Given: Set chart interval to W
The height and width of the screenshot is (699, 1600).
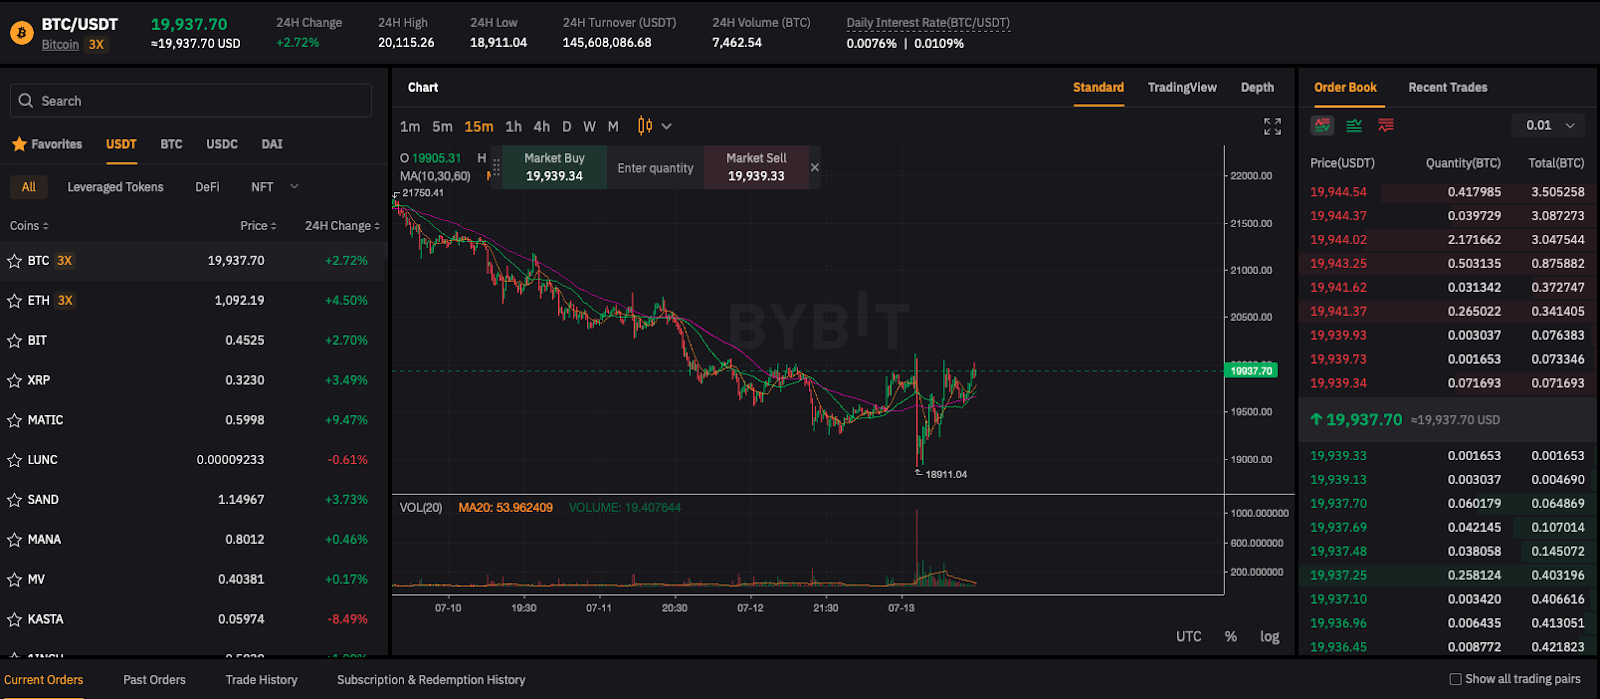Looking at the screenshot, I should click(589, 127).
